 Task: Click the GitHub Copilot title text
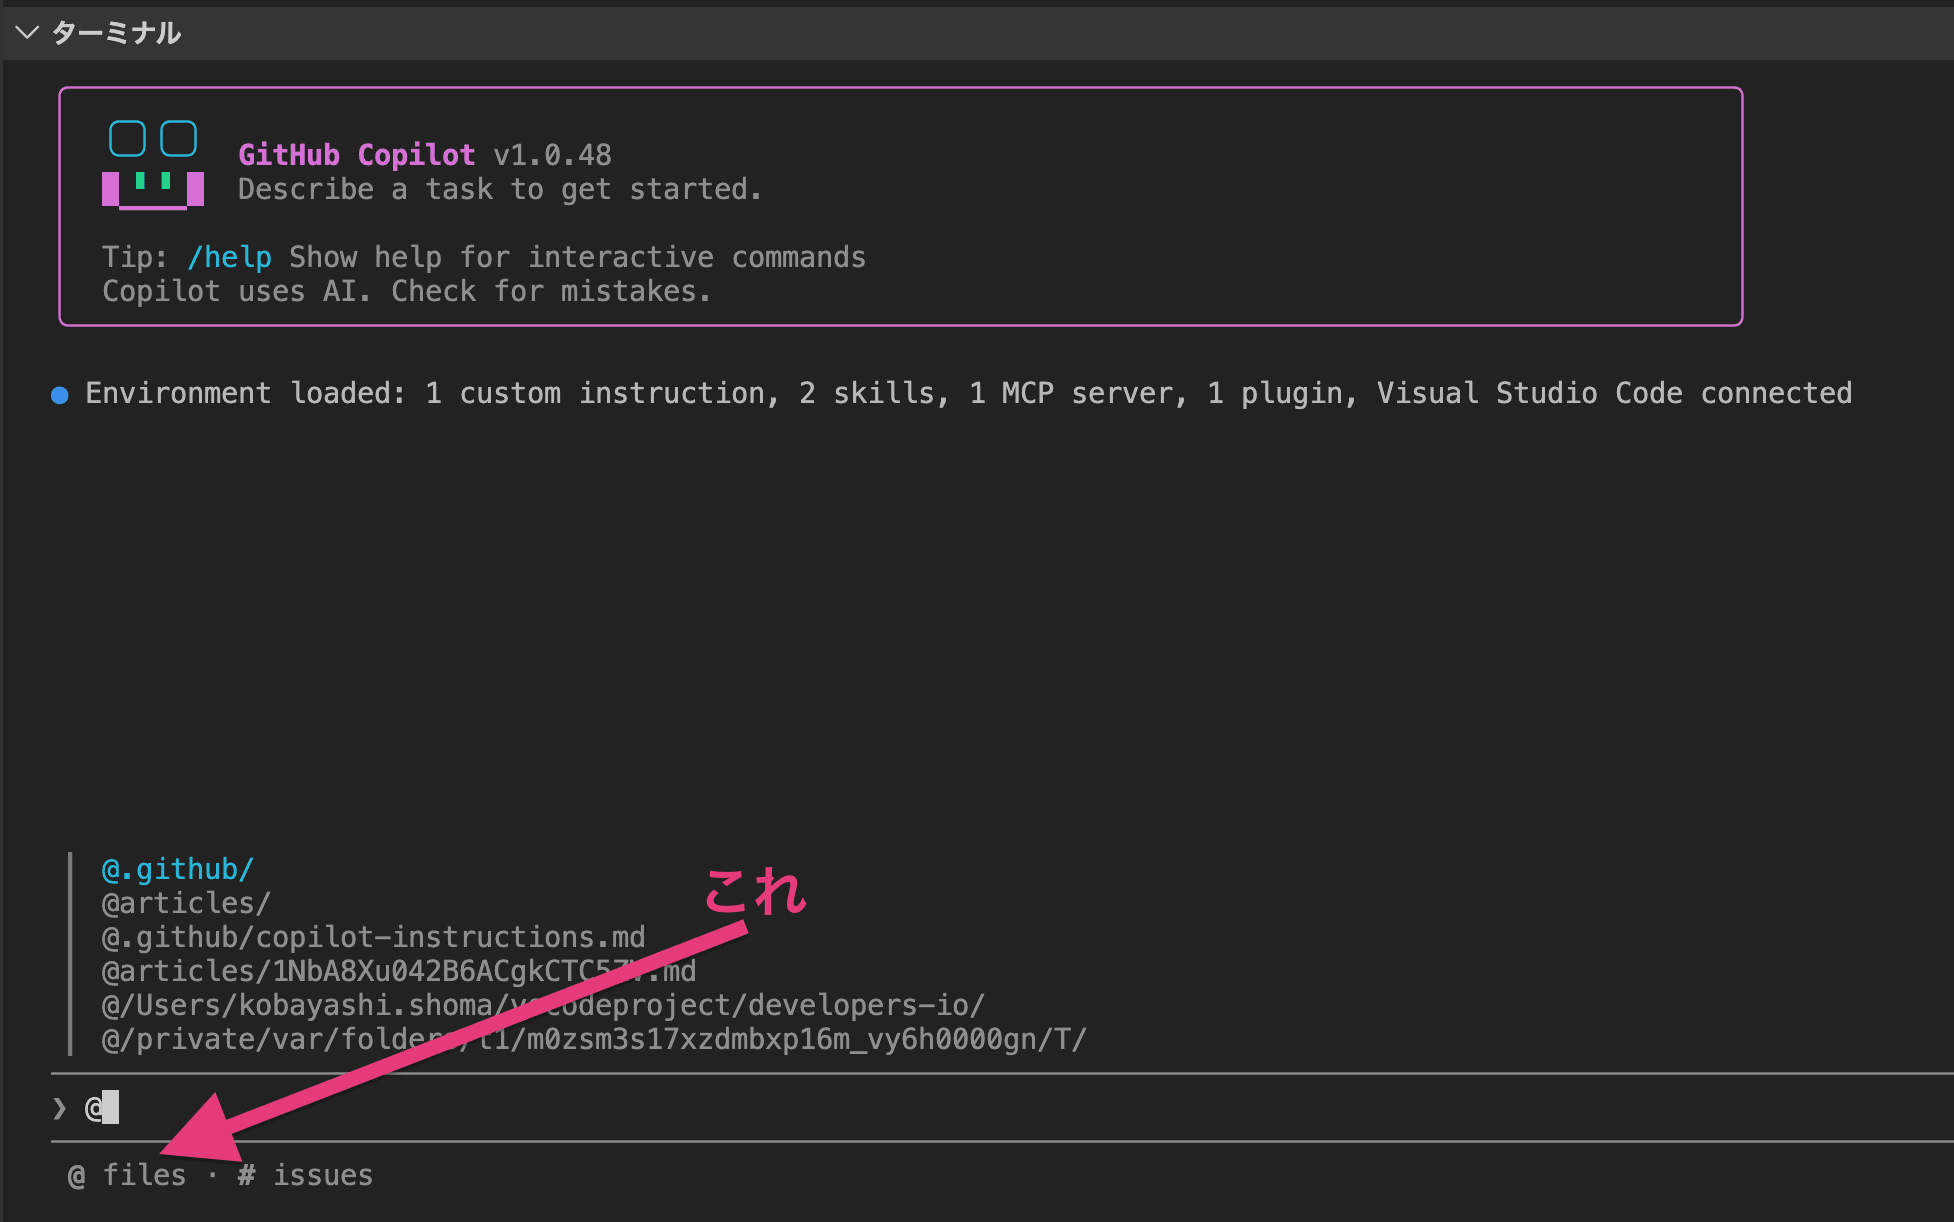[356, 155]
